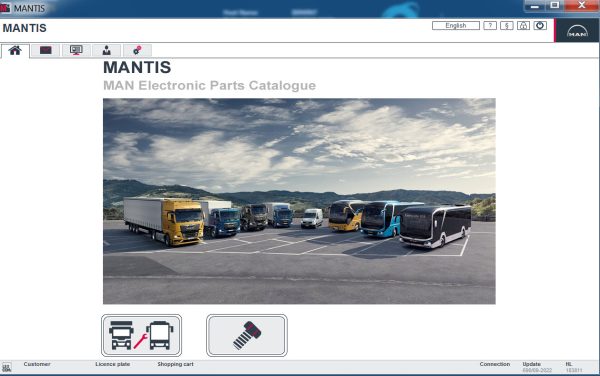Open the English language selector
This screenshot has height=376, width=600.
click(456, 26)
